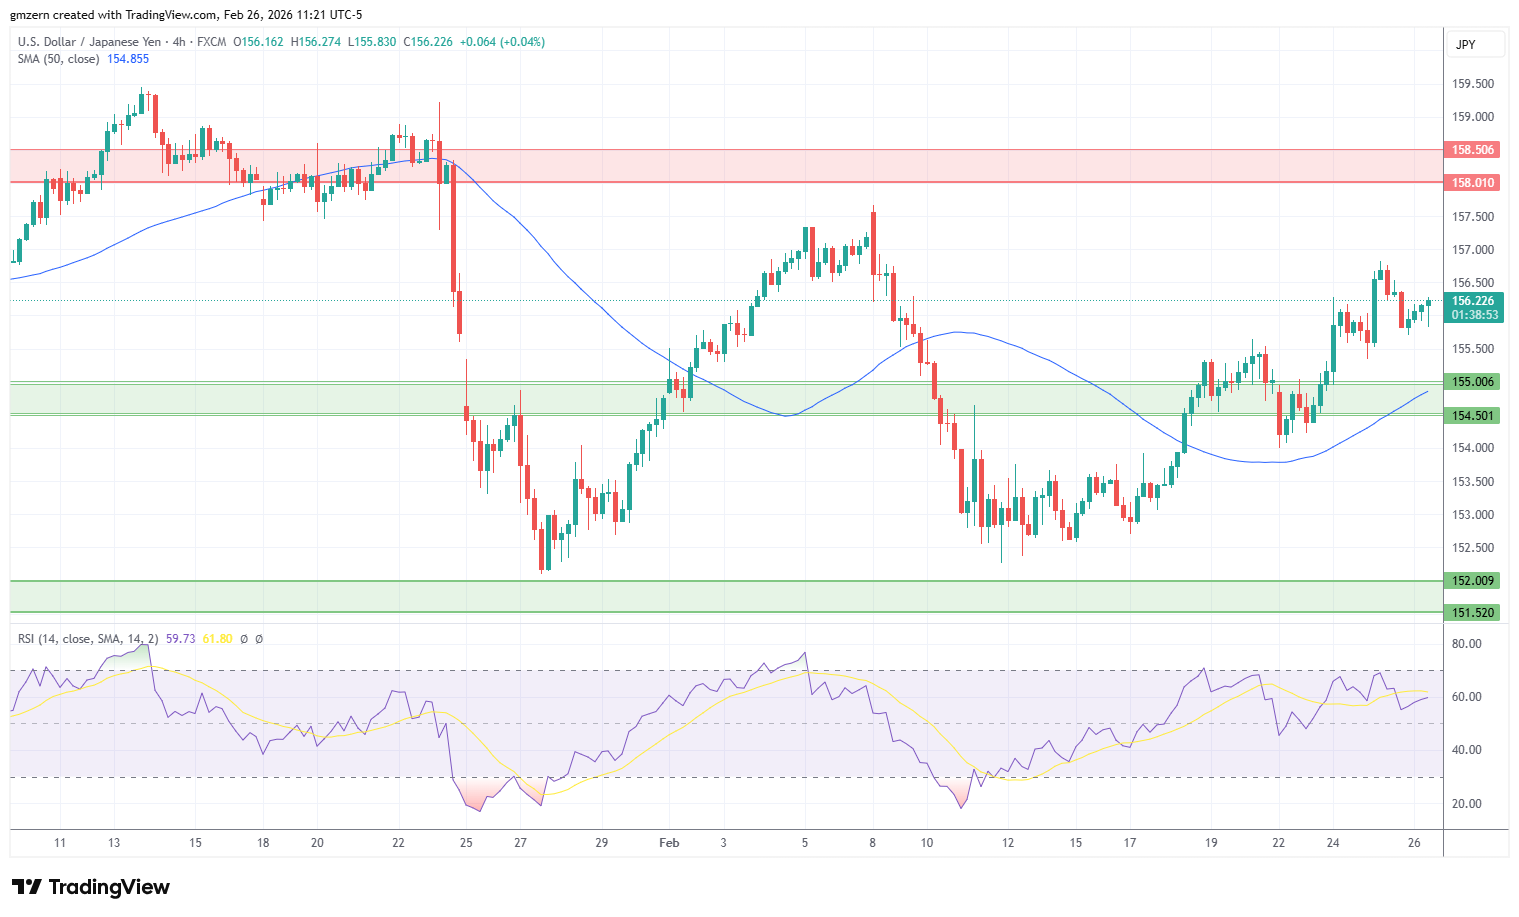
Task: Click the closing price C156.226 in header
Action: [x=428, y=42]
